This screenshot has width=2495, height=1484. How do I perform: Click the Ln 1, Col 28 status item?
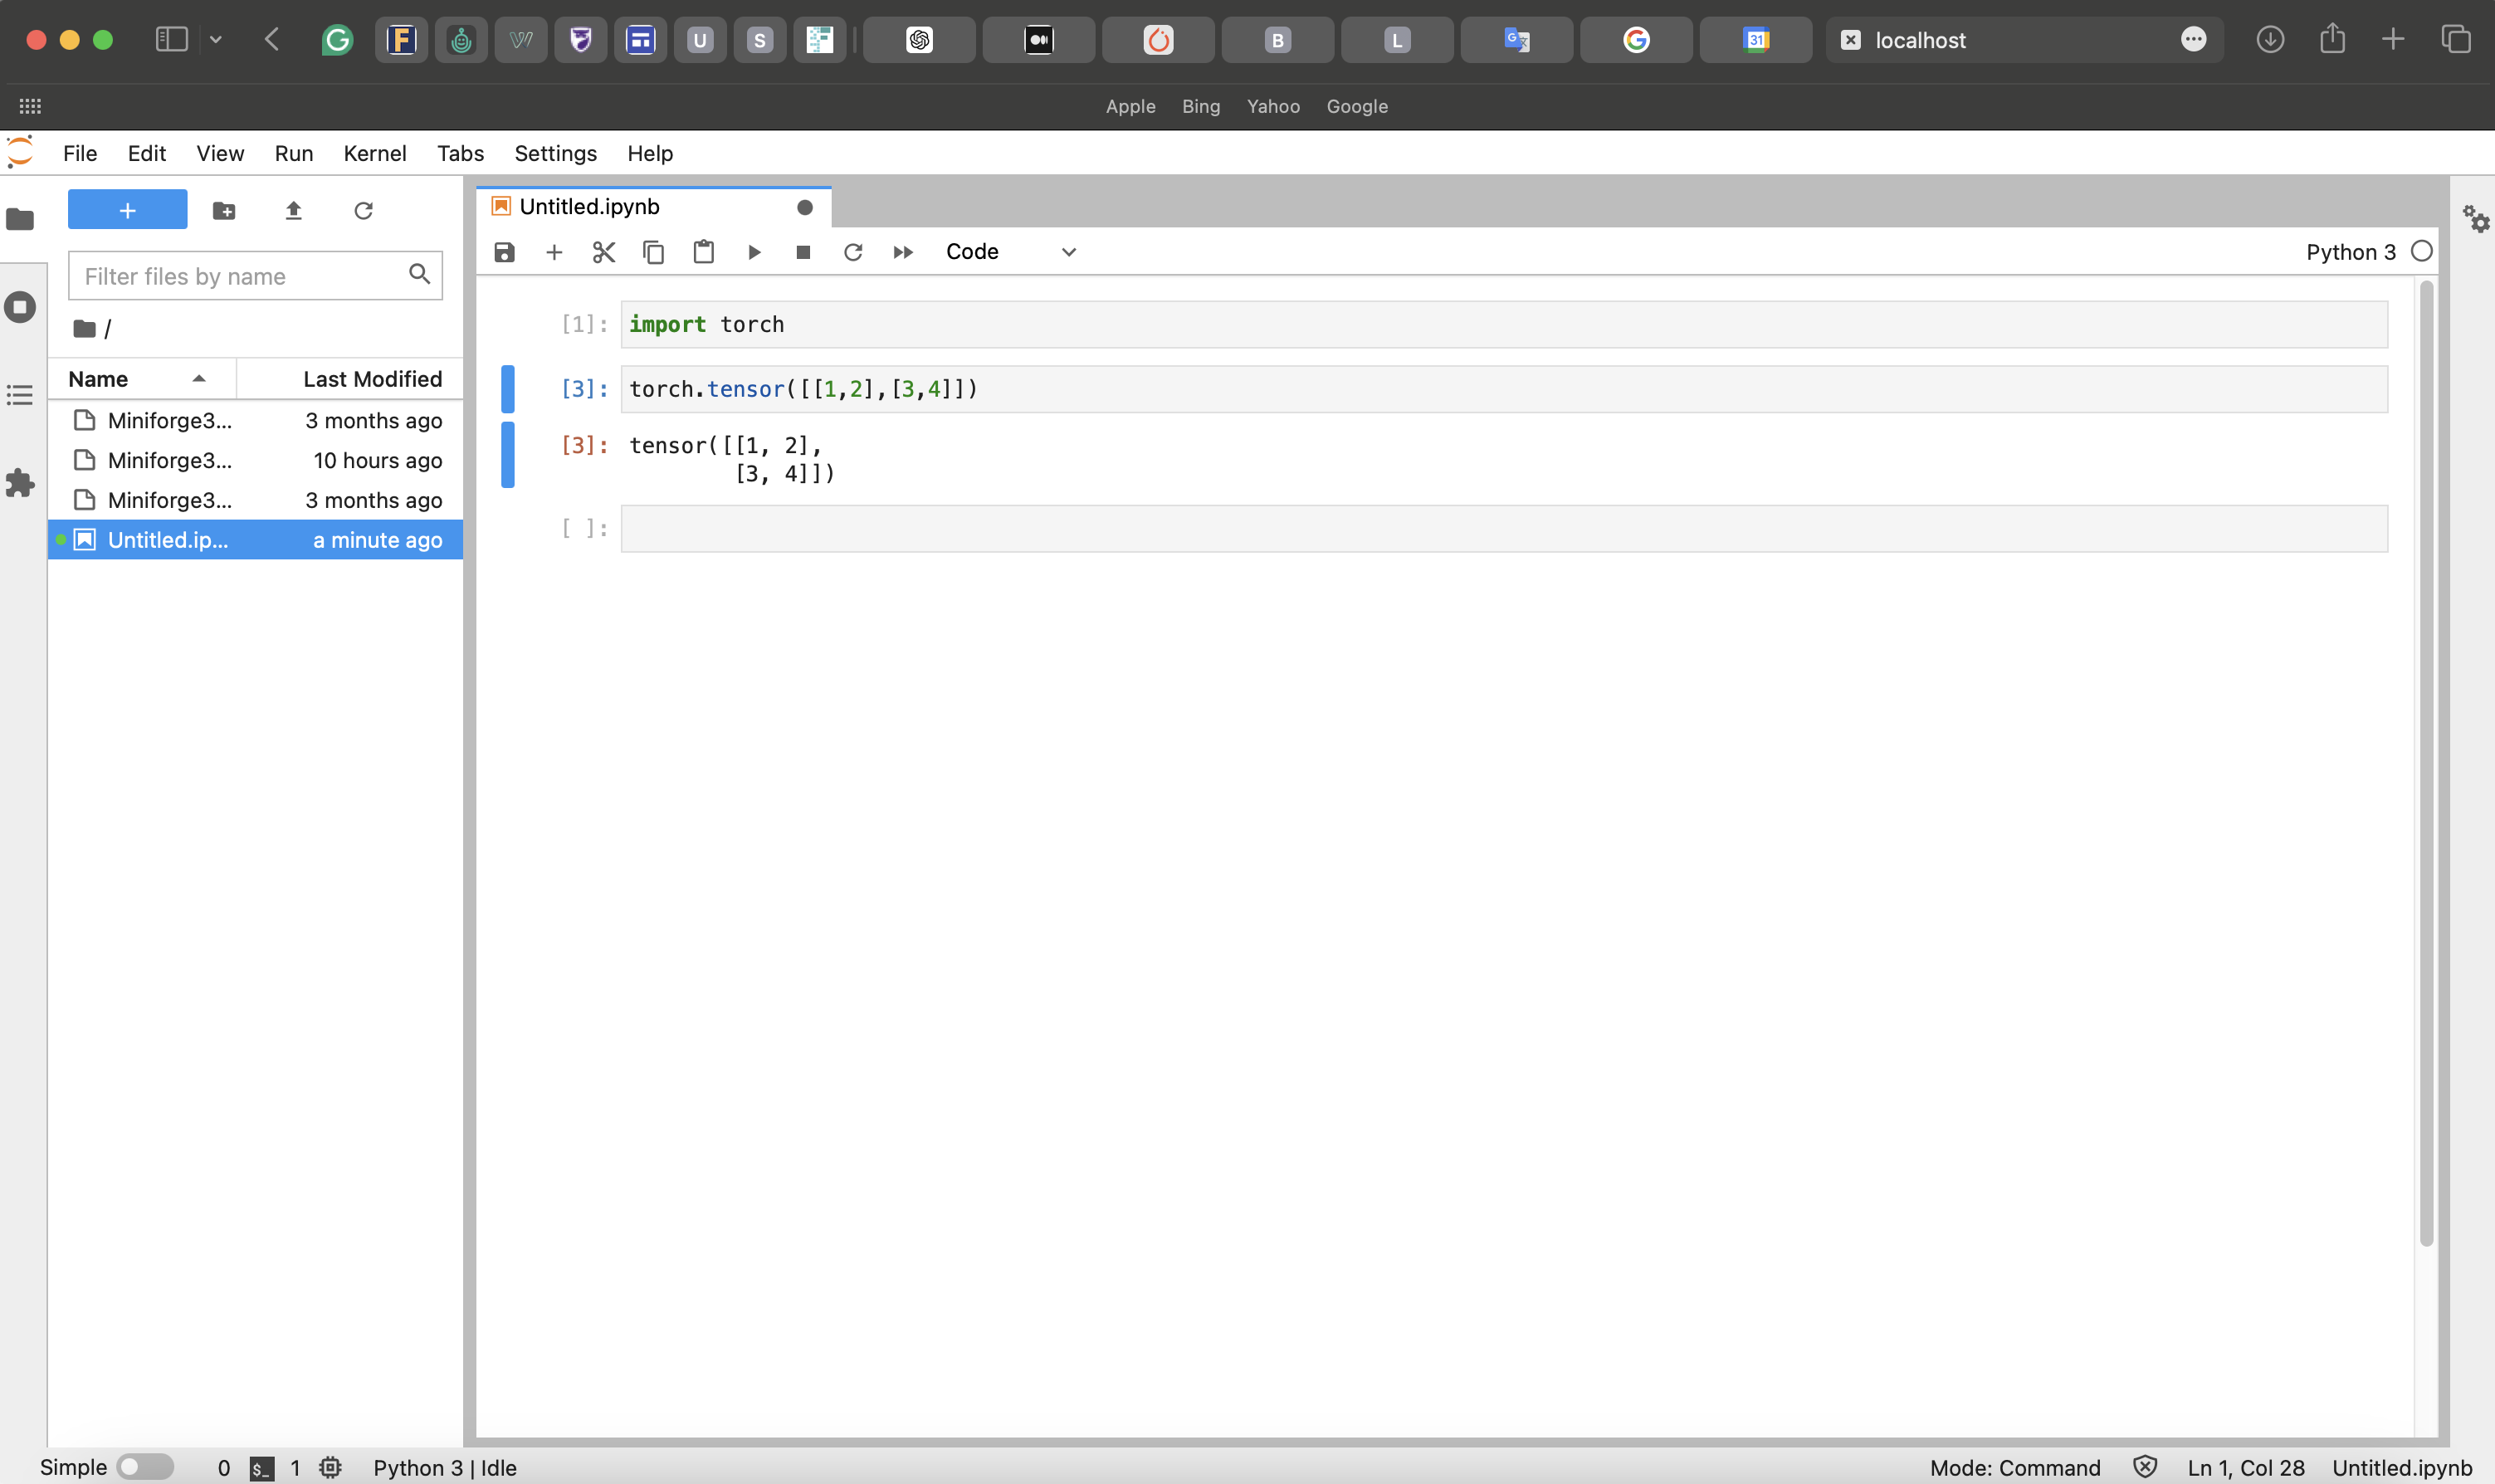click(2246, 1467)
